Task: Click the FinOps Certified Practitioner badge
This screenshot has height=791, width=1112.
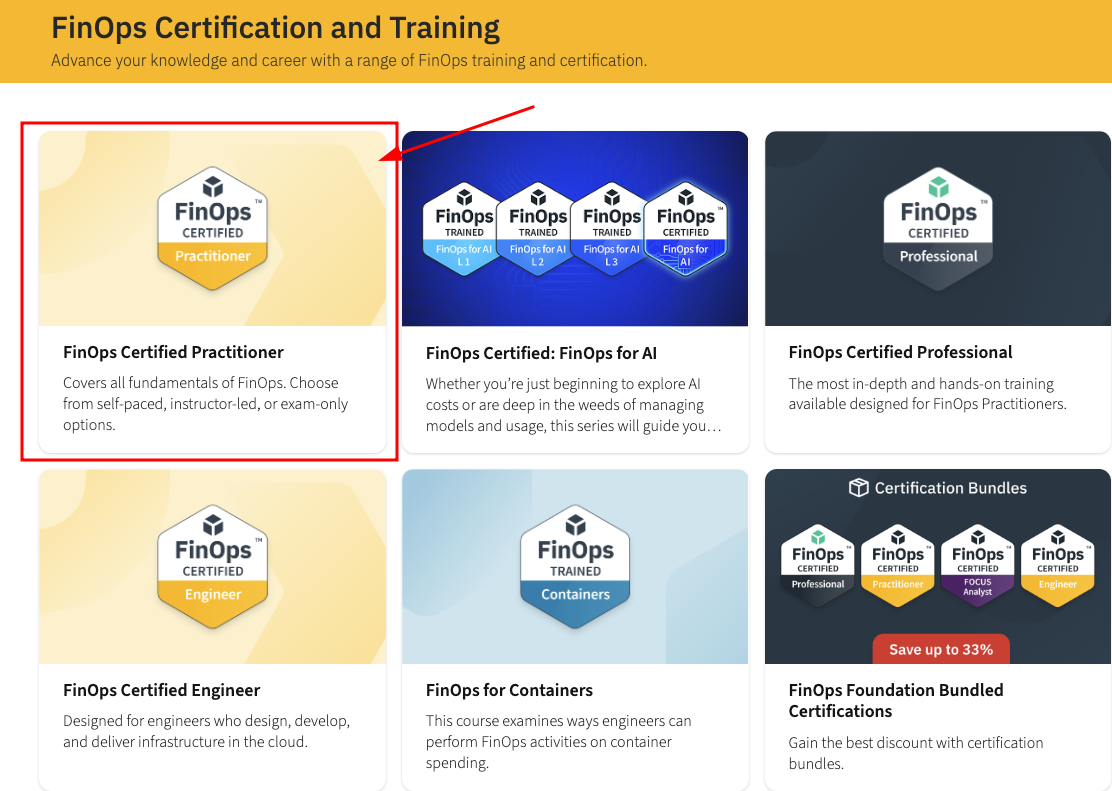Action: point(213,228)
